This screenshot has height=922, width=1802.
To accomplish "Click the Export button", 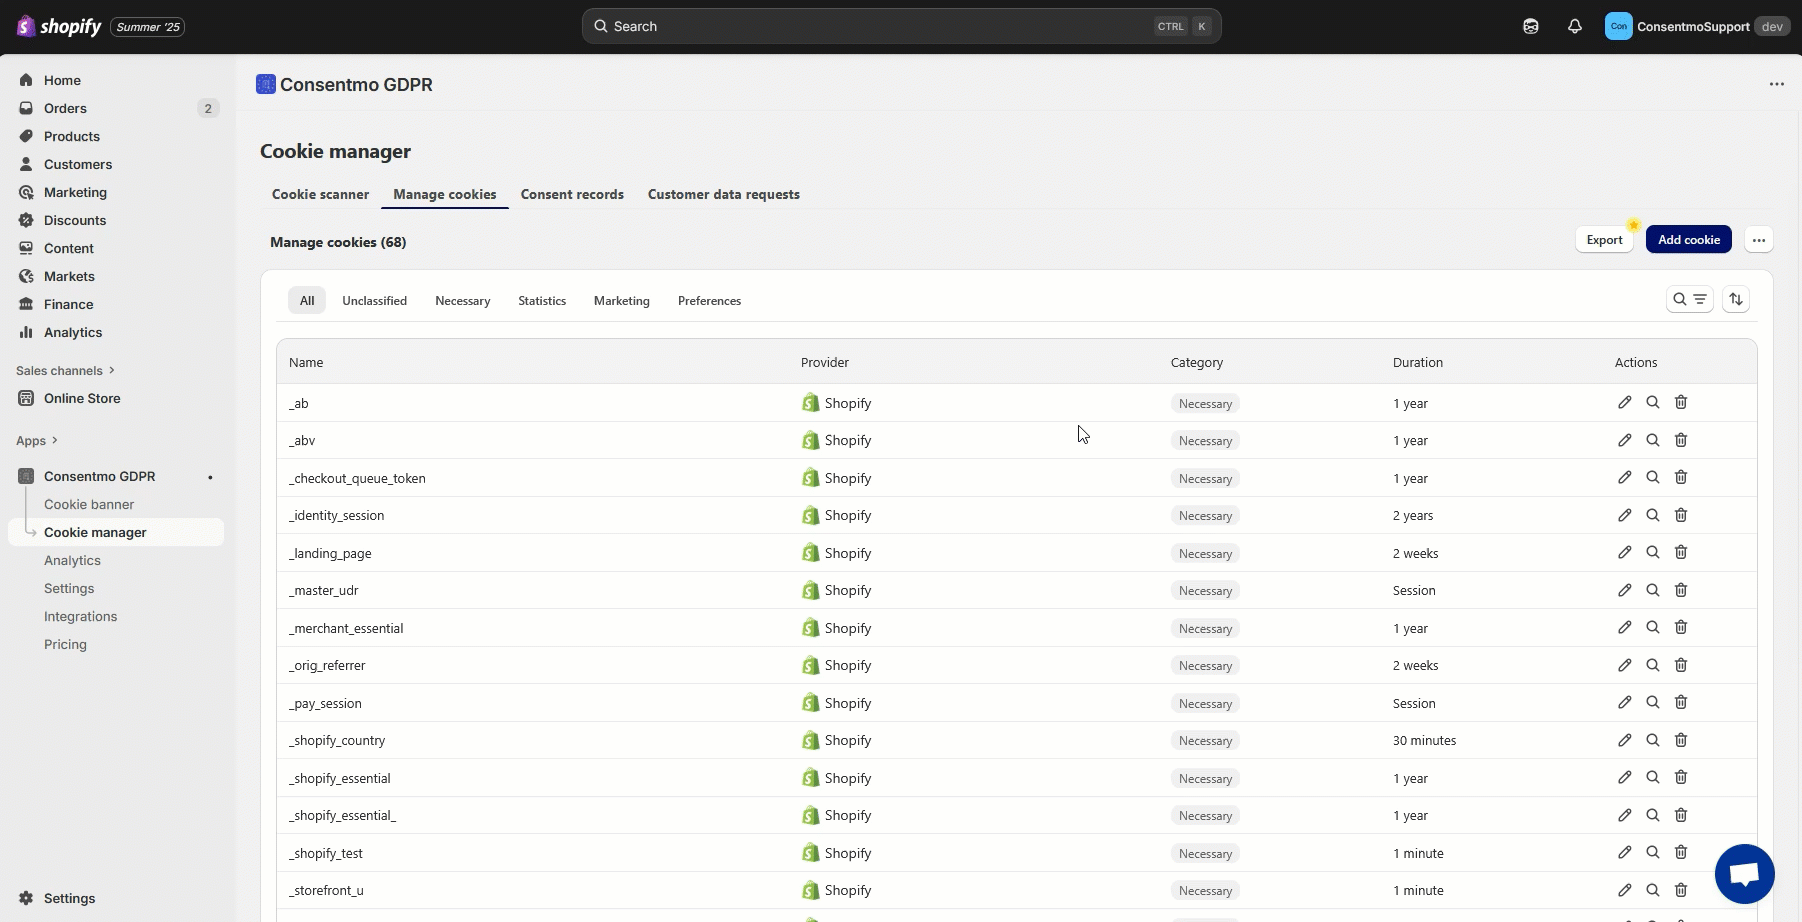I will (x=1604, y=240).
